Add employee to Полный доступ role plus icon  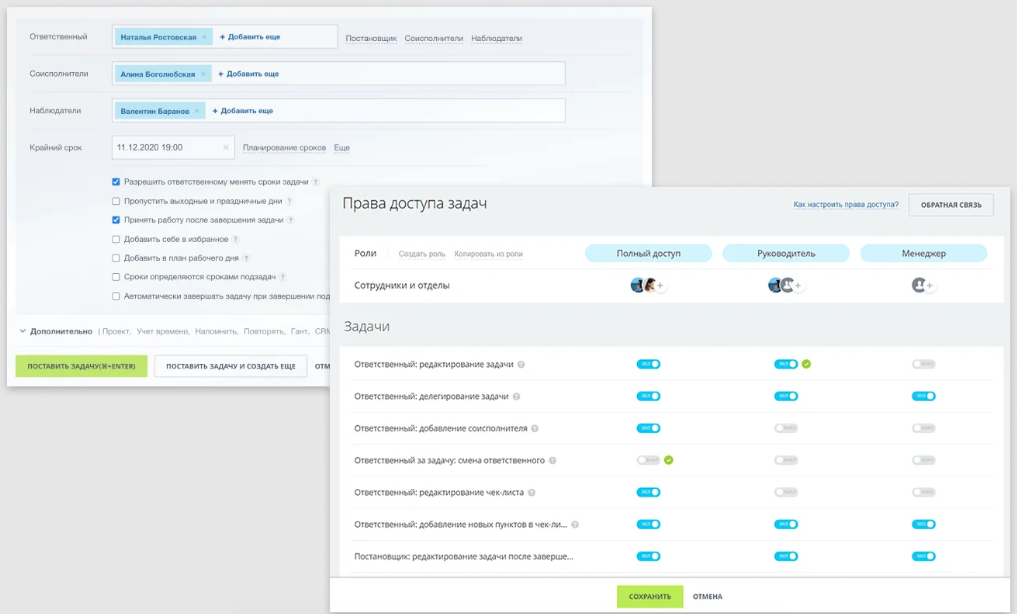(x=660, y=285)
